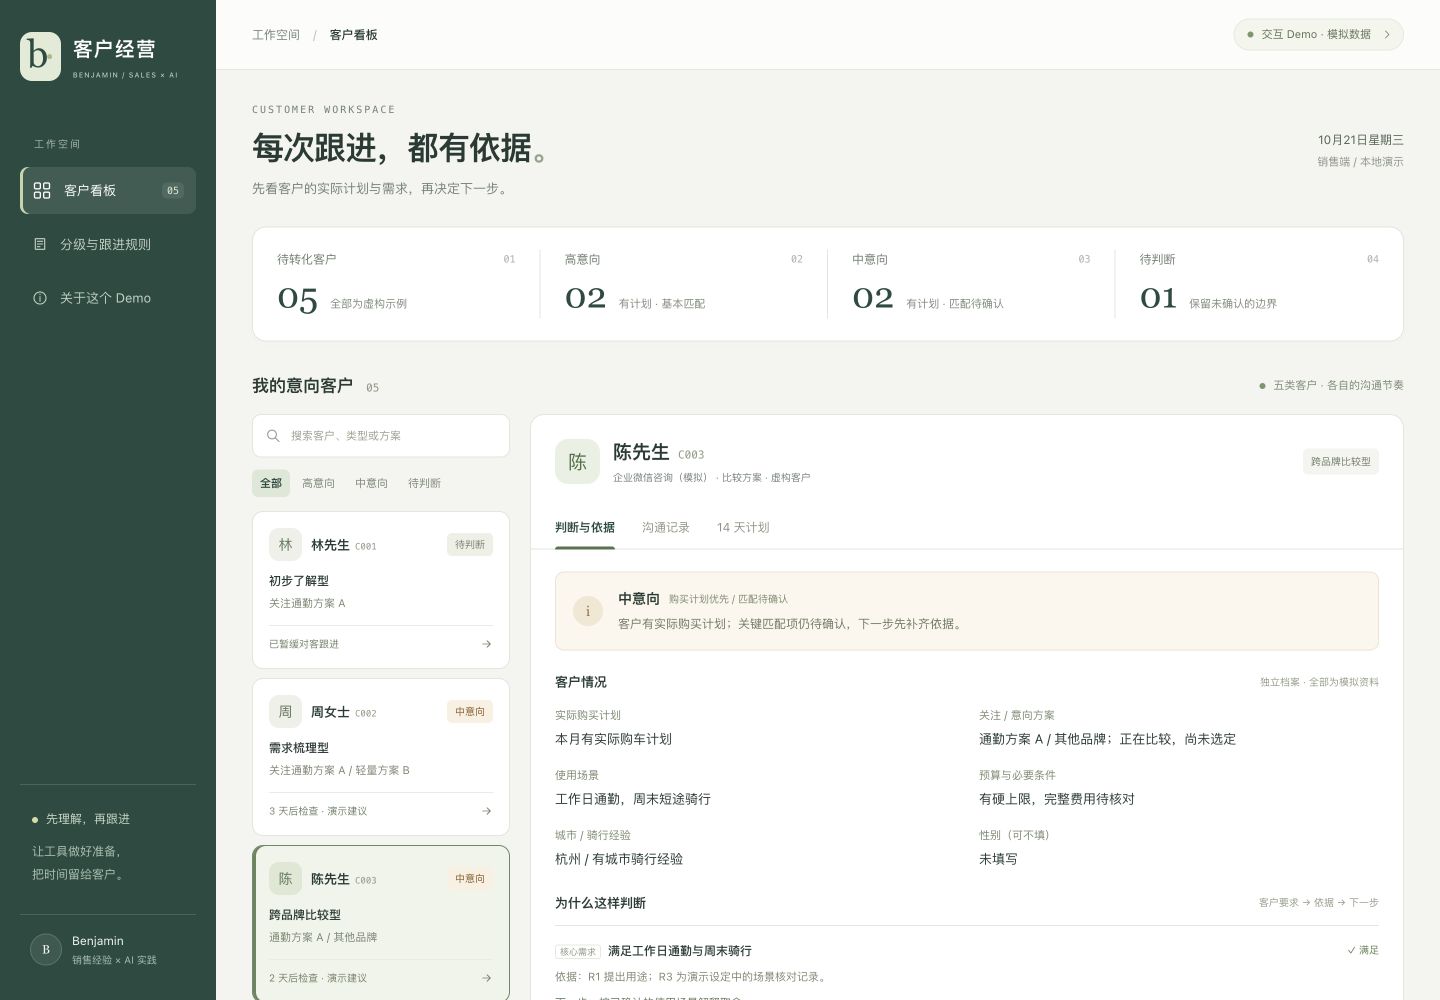Image resolution: width=1440 pixels, height=1000 pixels.
Task: Click the 中意向 02 stat card
Action: [971, 284]
